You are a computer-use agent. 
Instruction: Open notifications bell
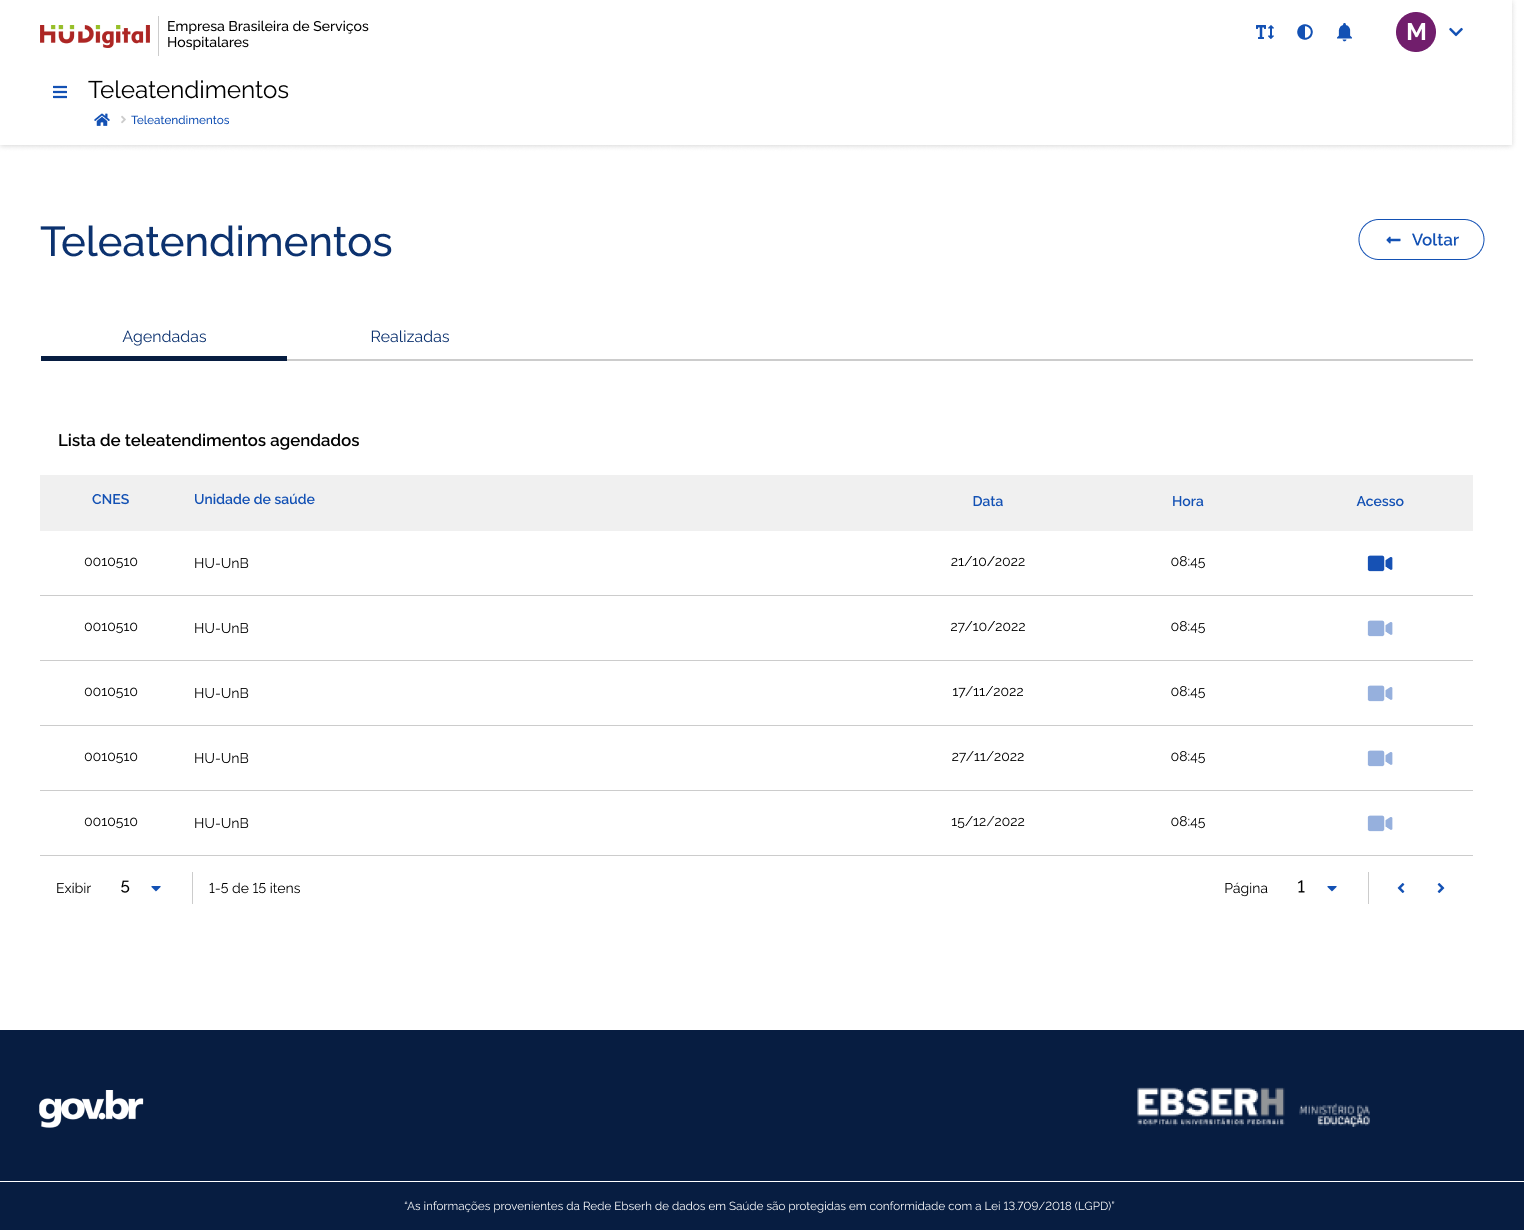[x=1345, y=32]
